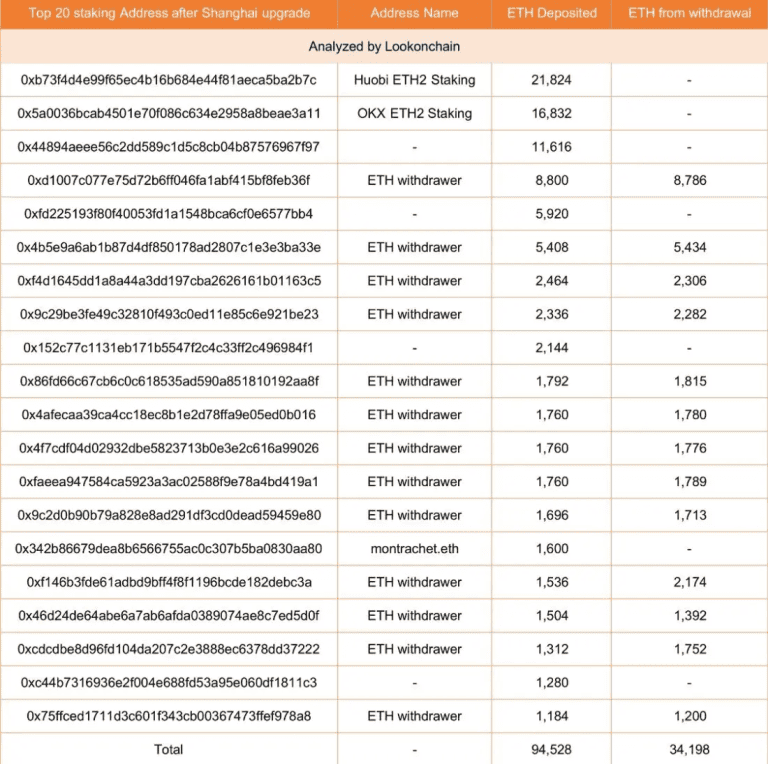Click the Address Name column header
768x764 pixels.
(414, 13)
